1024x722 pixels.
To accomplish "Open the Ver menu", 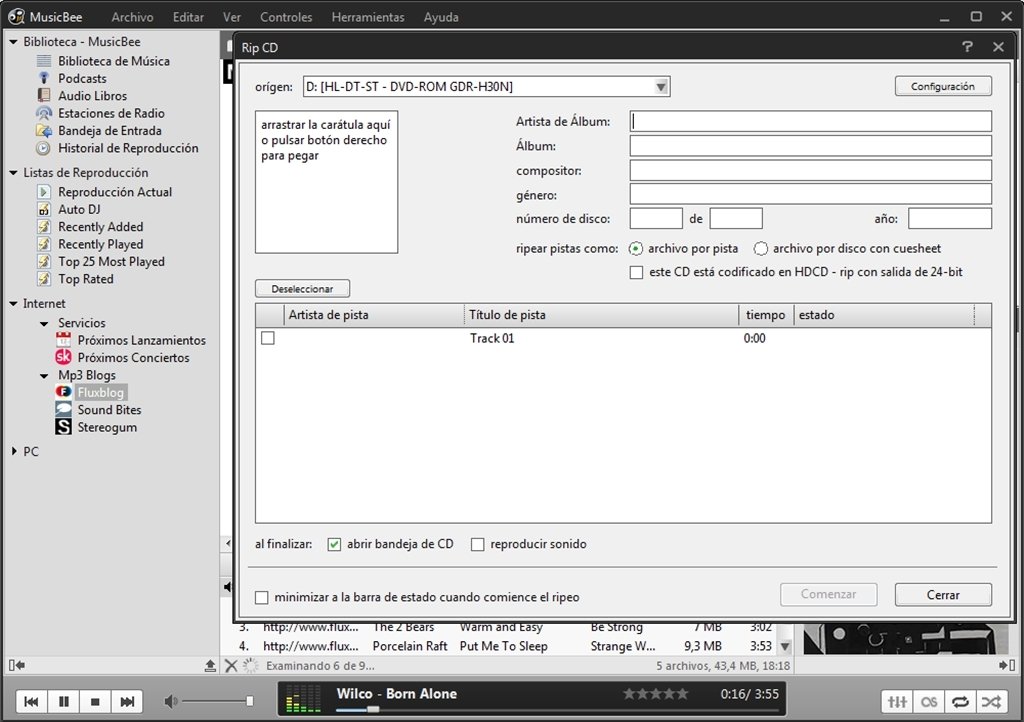I will [x=232, y=17].
